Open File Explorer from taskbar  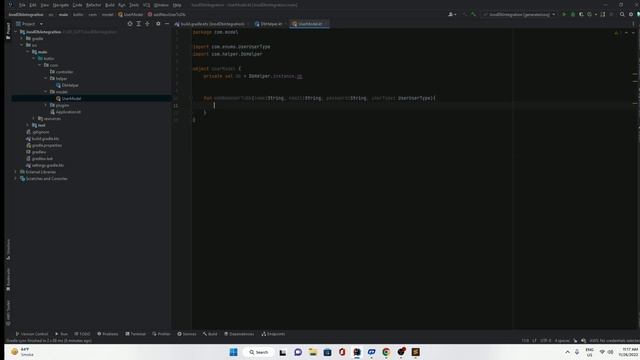(x=313, y=352)
